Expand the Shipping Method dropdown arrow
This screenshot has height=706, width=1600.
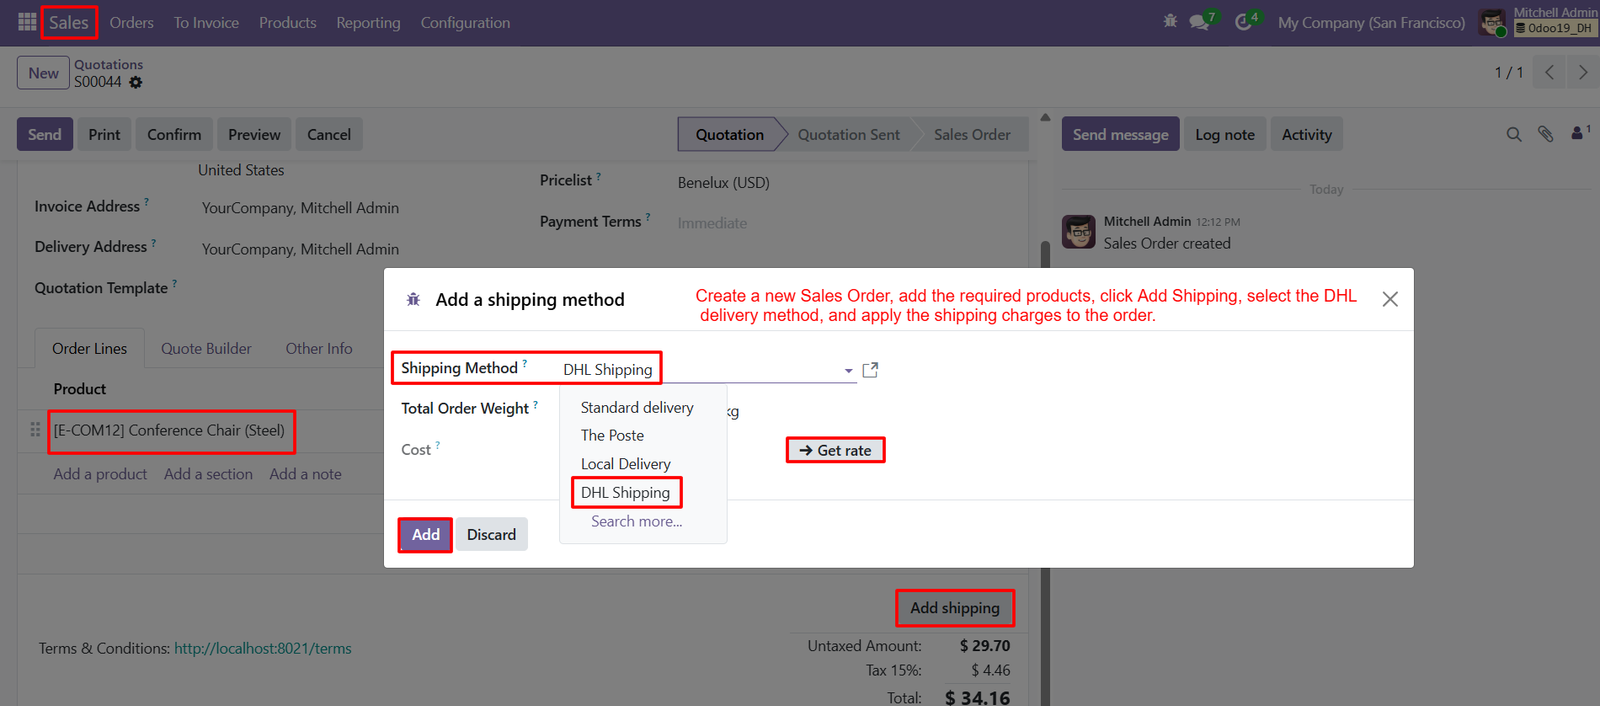point(849,371)
